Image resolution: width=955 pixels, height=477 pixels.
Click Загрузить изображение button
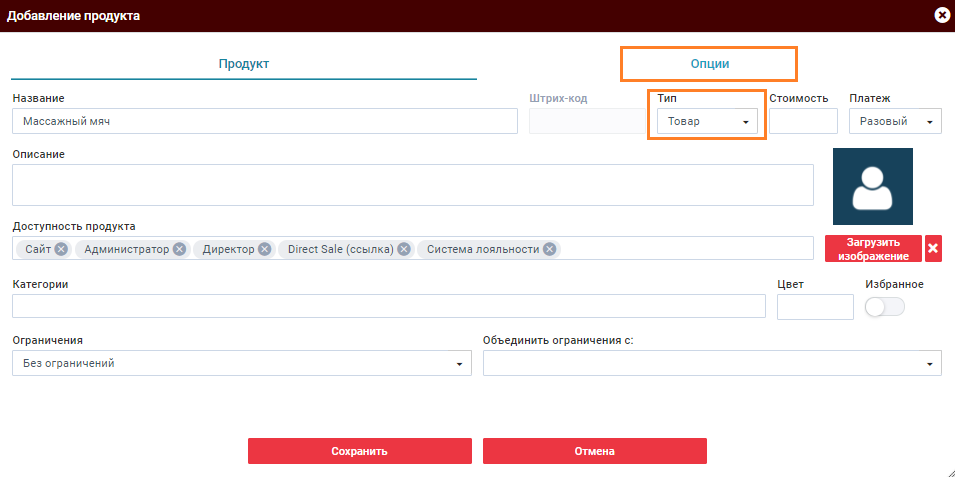point(873,249)
